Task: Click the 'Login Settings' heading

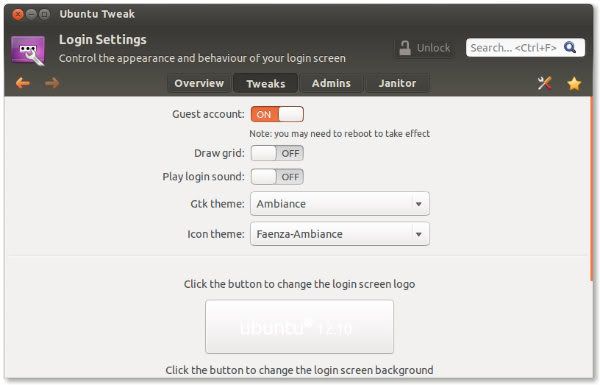Action: point(103,40)
